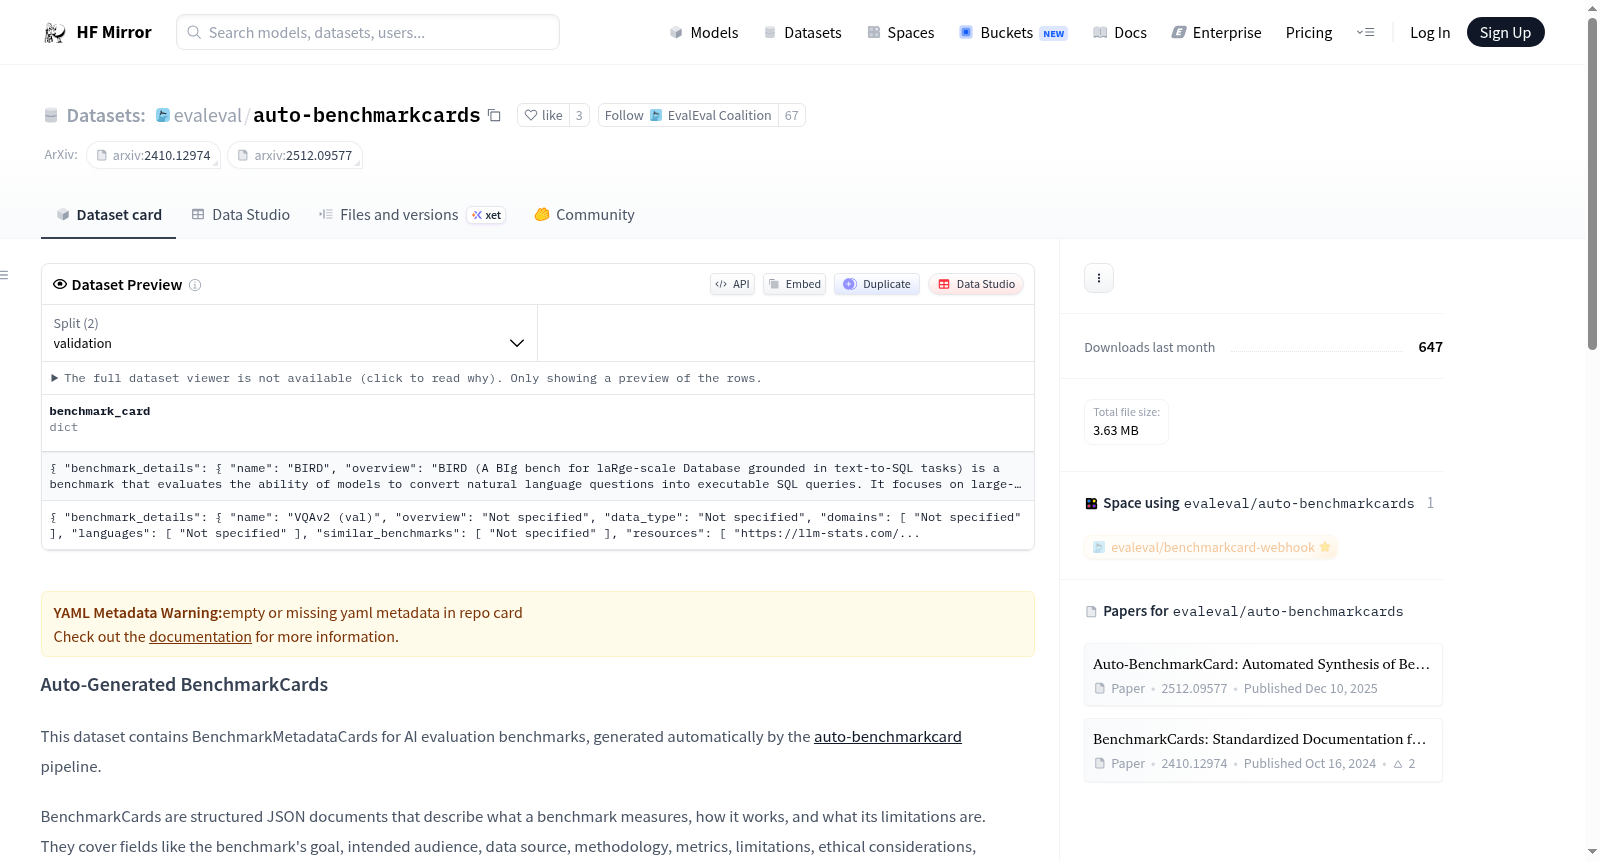Image resolution: width=1600 pixels, height=861 pixels.
Task: Click the documentation link in YAML warning
Action: (200, 637)
